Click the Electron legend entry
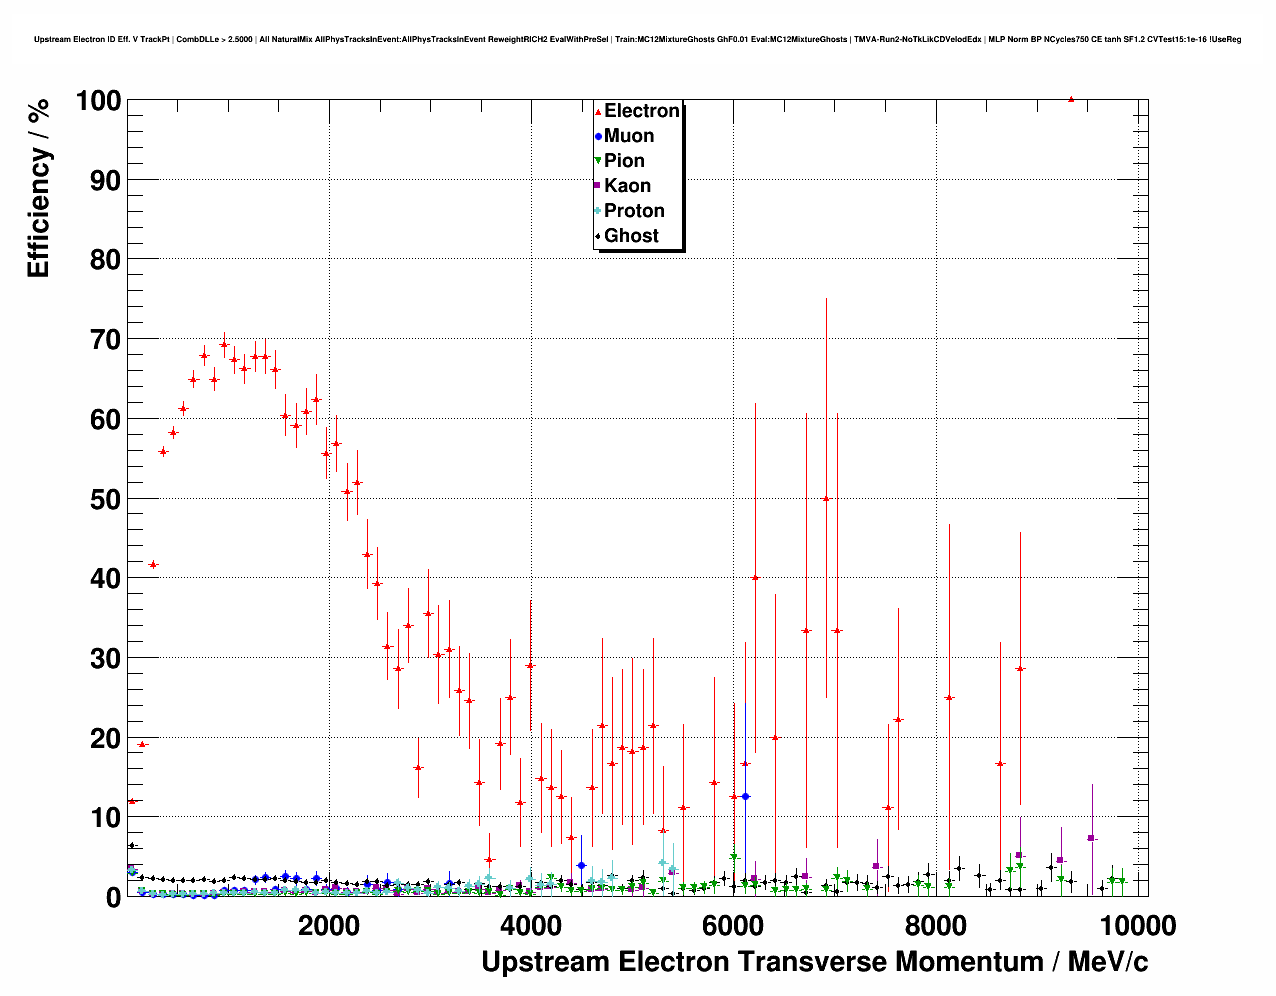 (637, 111)
